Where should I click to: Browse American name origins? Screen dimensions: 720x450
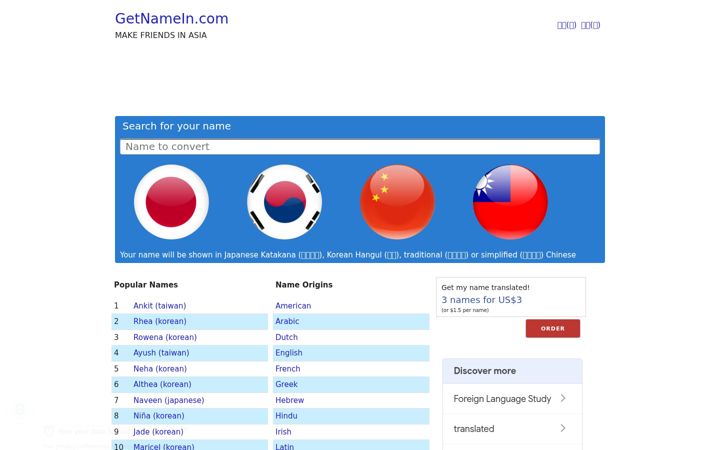coord(293,305)
